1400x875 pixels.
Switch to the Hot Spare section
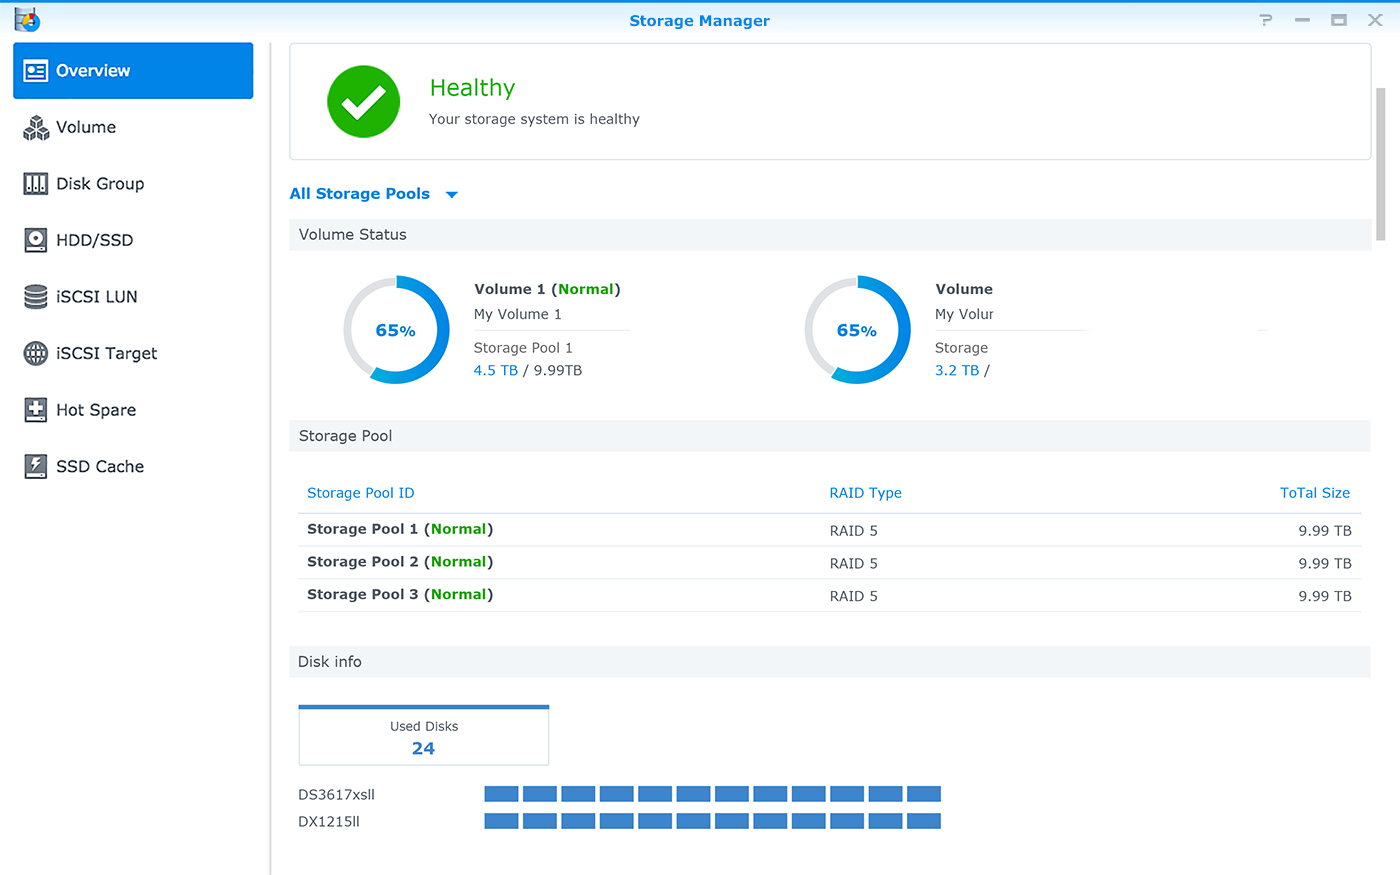35,409
